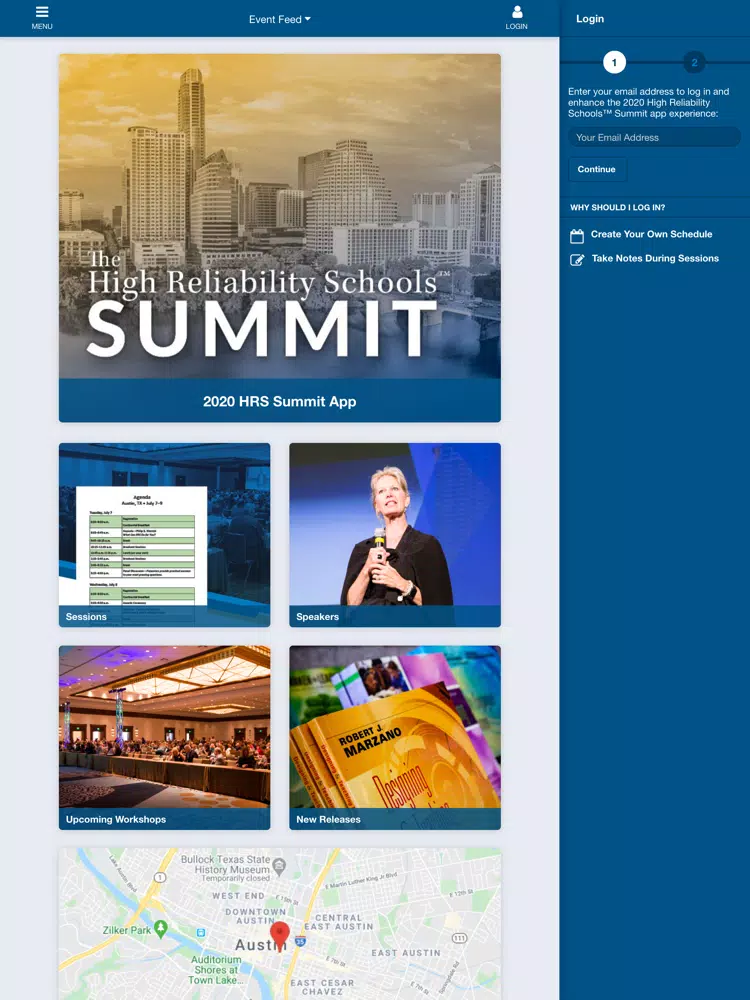Click the calendar icon beside Create Your Own Schedule
This screenshot has height=1000, width=750.
[577, 236]
